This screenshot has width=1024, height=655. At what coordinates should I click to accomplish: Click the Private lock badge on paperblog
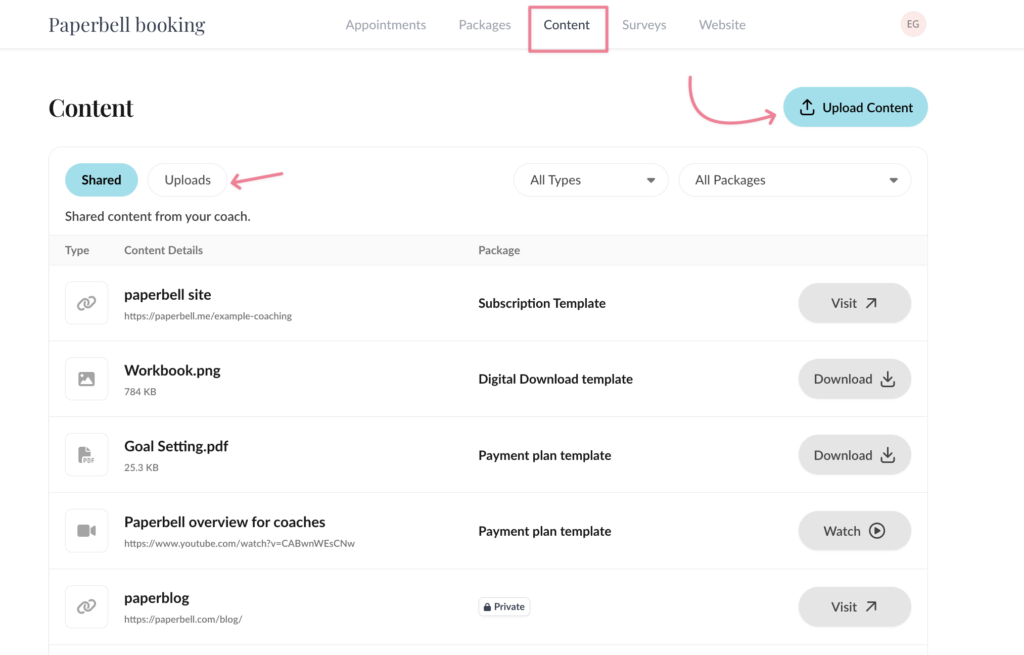coord(504,606)
